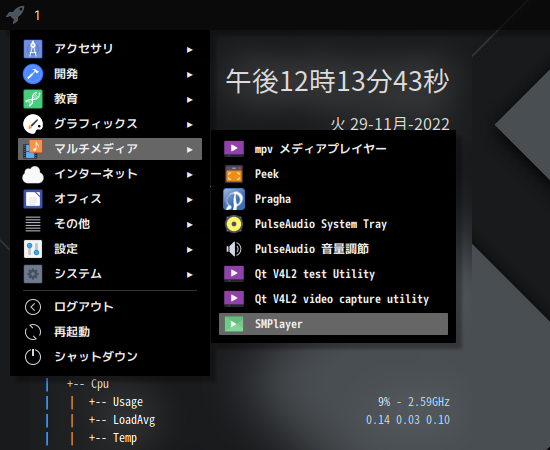Open the 教育 menu category

[x=110, y=99]
